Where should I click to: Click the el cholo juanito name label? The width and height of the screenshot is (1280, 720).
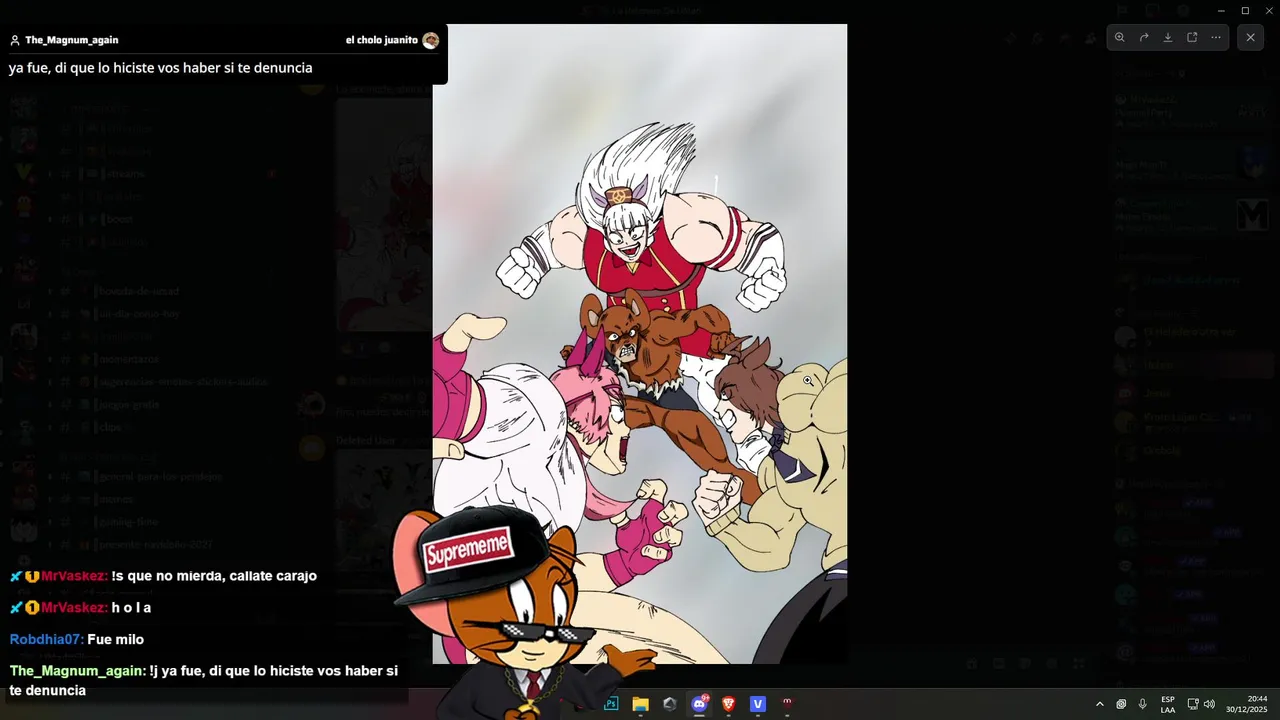pyautogui.click(x=382, y=40)
